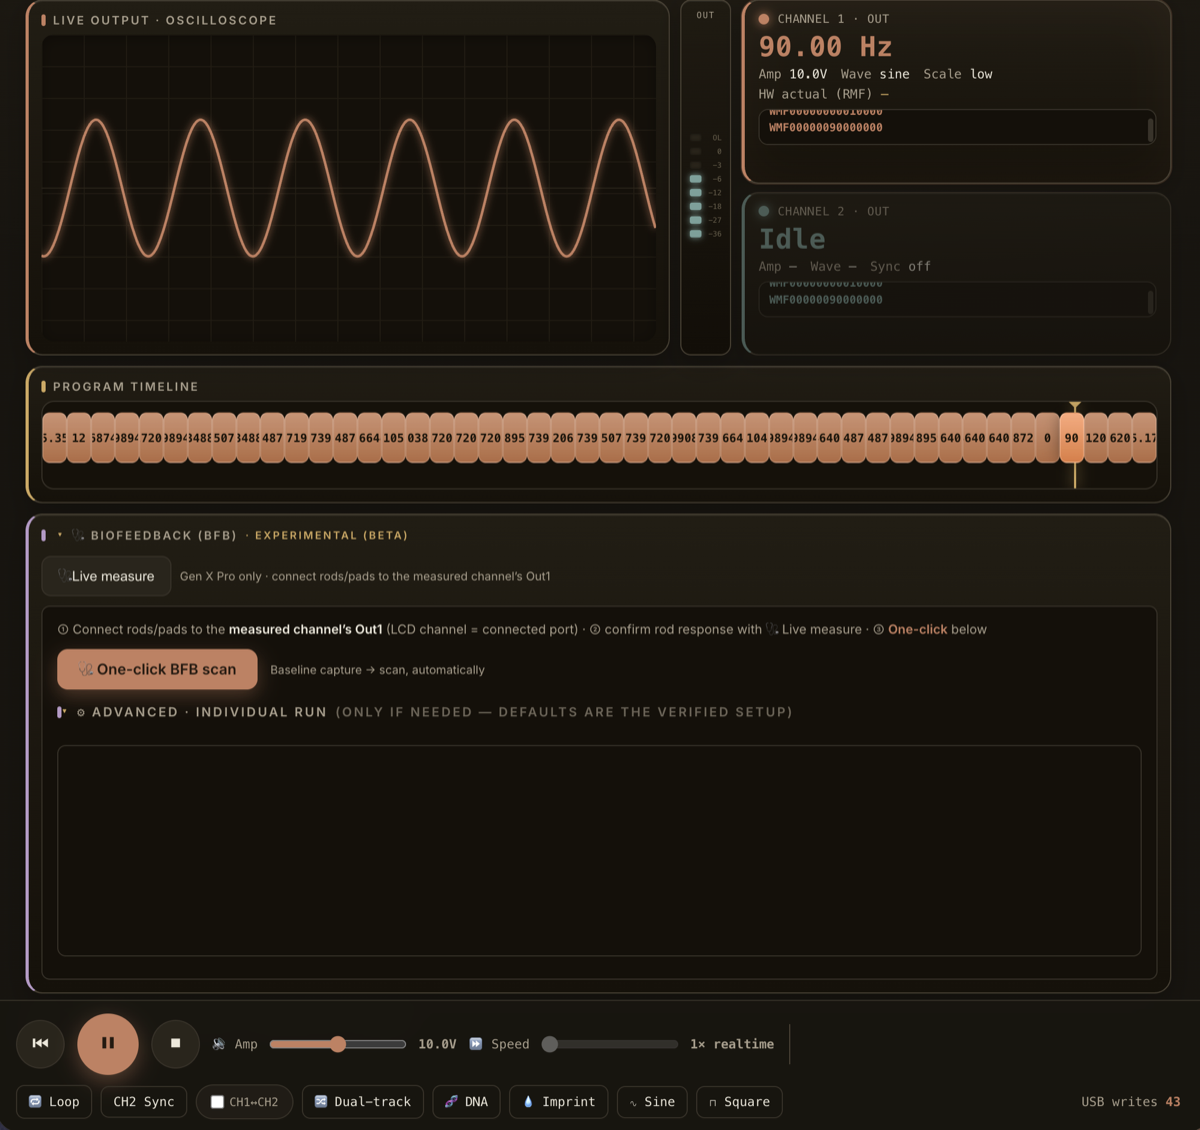
Task: Click the Idle status of Channel 2
Action: [792, 239]
